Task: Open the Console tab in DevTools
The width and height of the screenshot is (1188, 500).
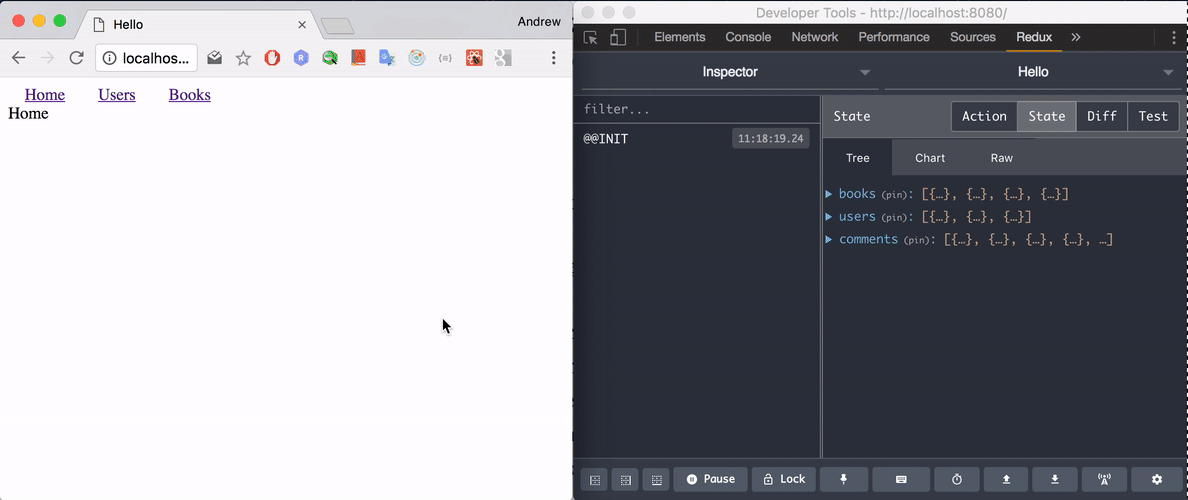Action: pos(748,37)
